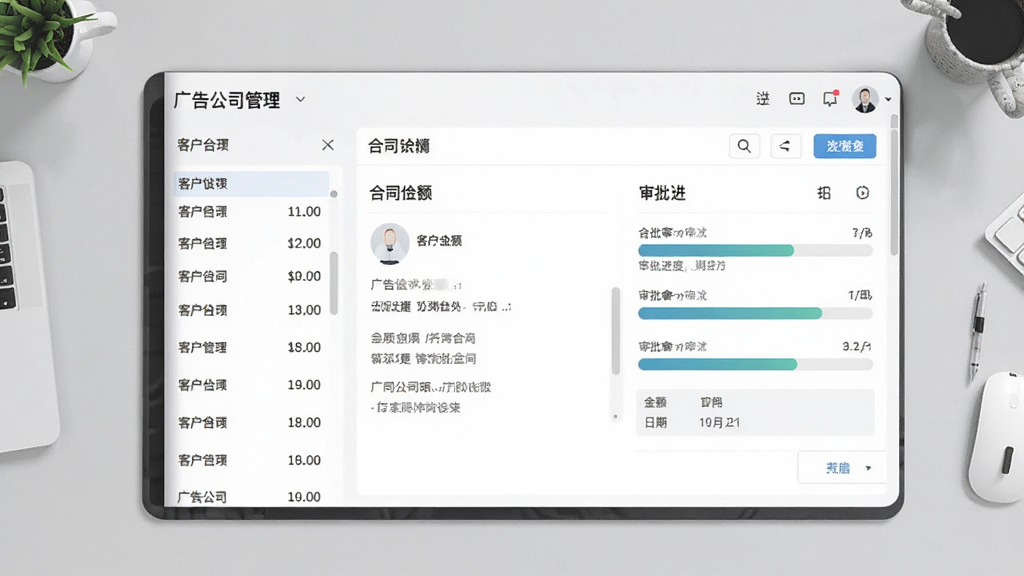
Task: Open the notification chat icon with red dot
Action: [x=830, y=99]
